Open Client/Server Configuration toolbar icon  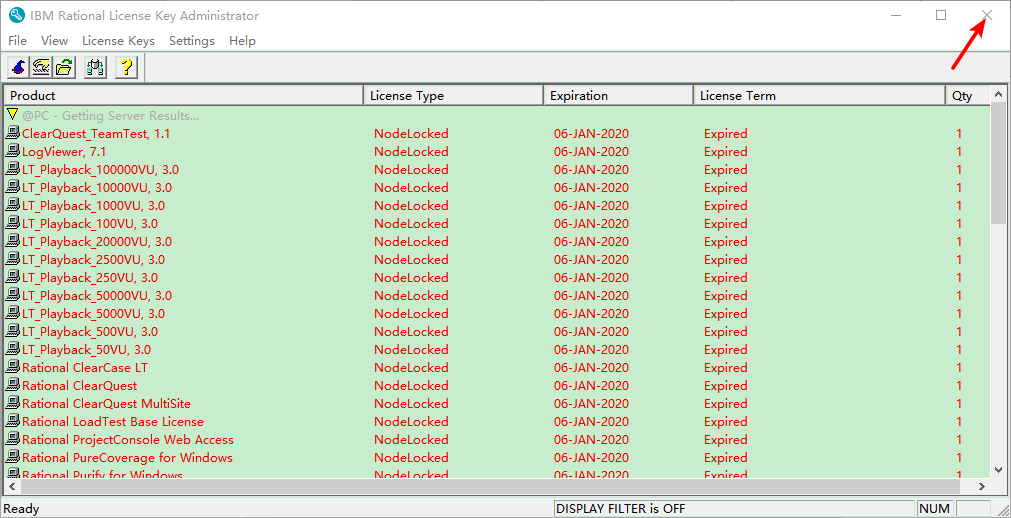click(95, 67)
